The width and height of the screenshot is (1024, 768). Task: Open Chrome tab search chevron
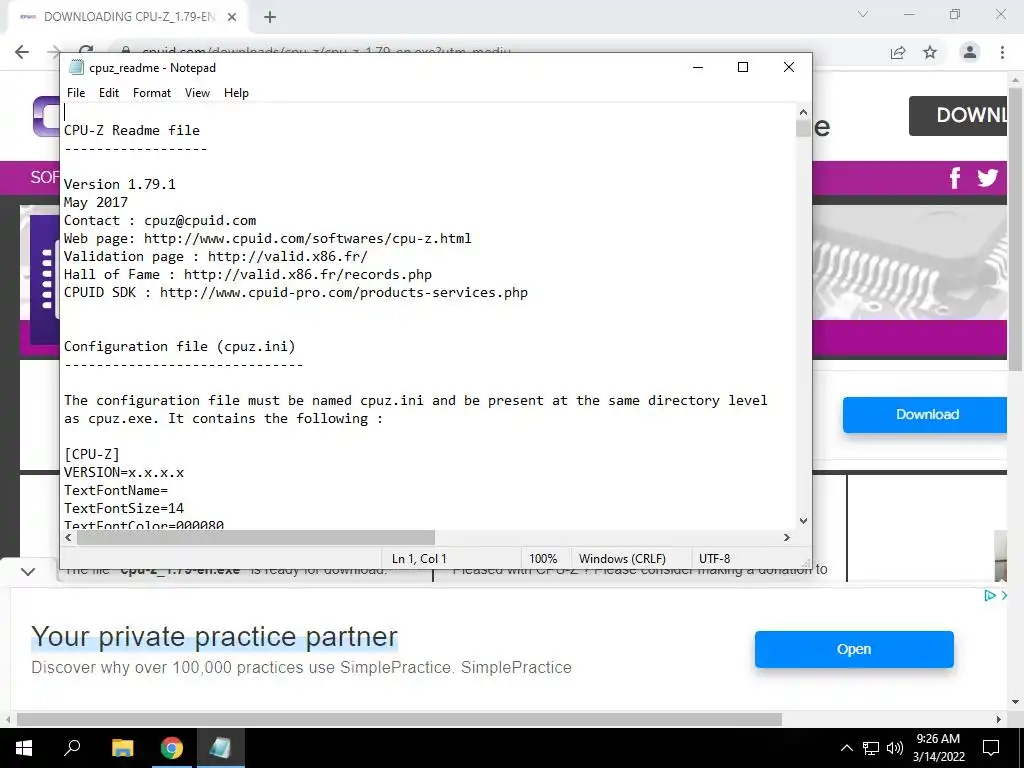click(863, 14)
